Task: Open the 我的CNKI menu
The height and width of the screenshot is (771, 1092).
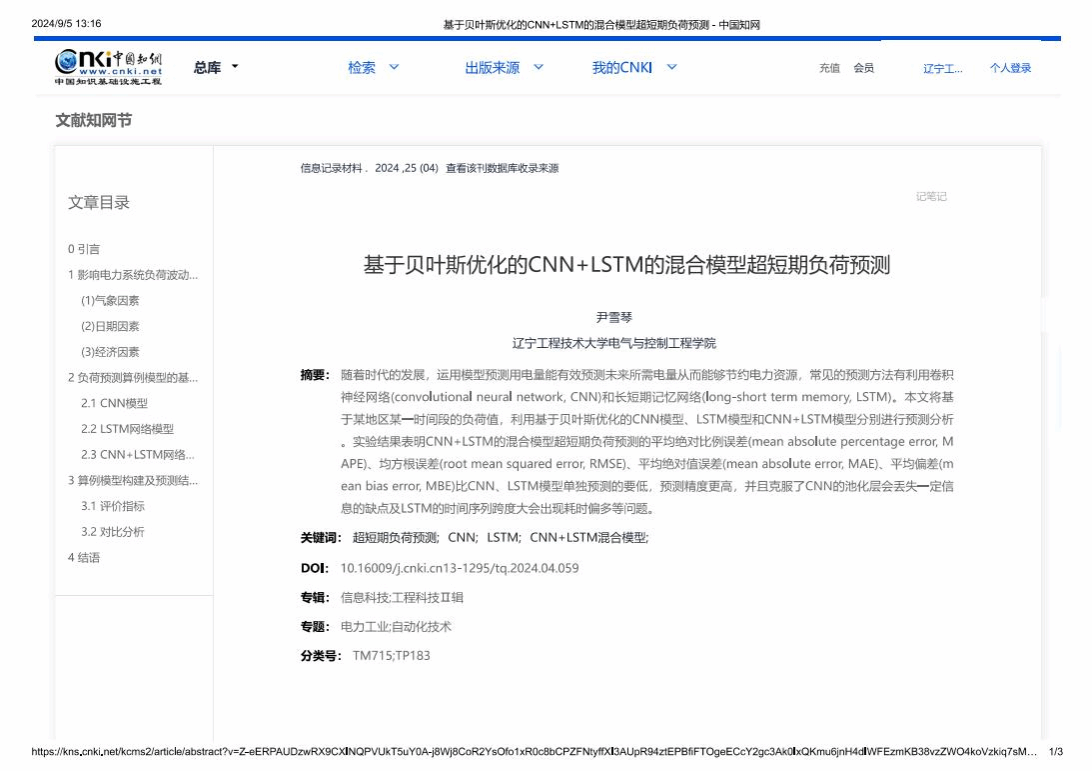Action: [x=634, y=68]
